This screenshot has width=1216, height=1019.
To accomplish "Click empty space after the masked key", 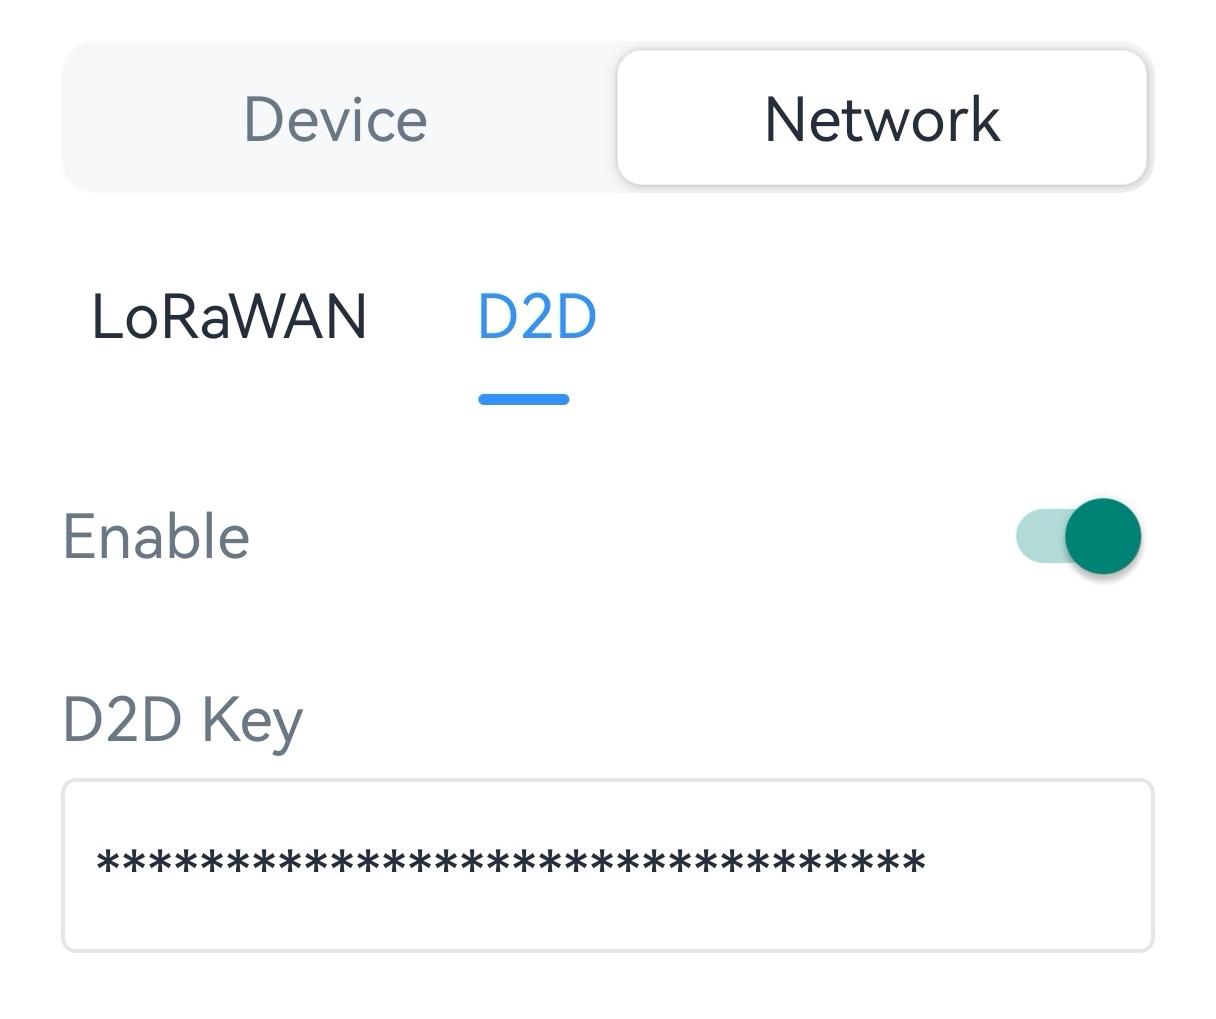I will [x=1040, y=865].
